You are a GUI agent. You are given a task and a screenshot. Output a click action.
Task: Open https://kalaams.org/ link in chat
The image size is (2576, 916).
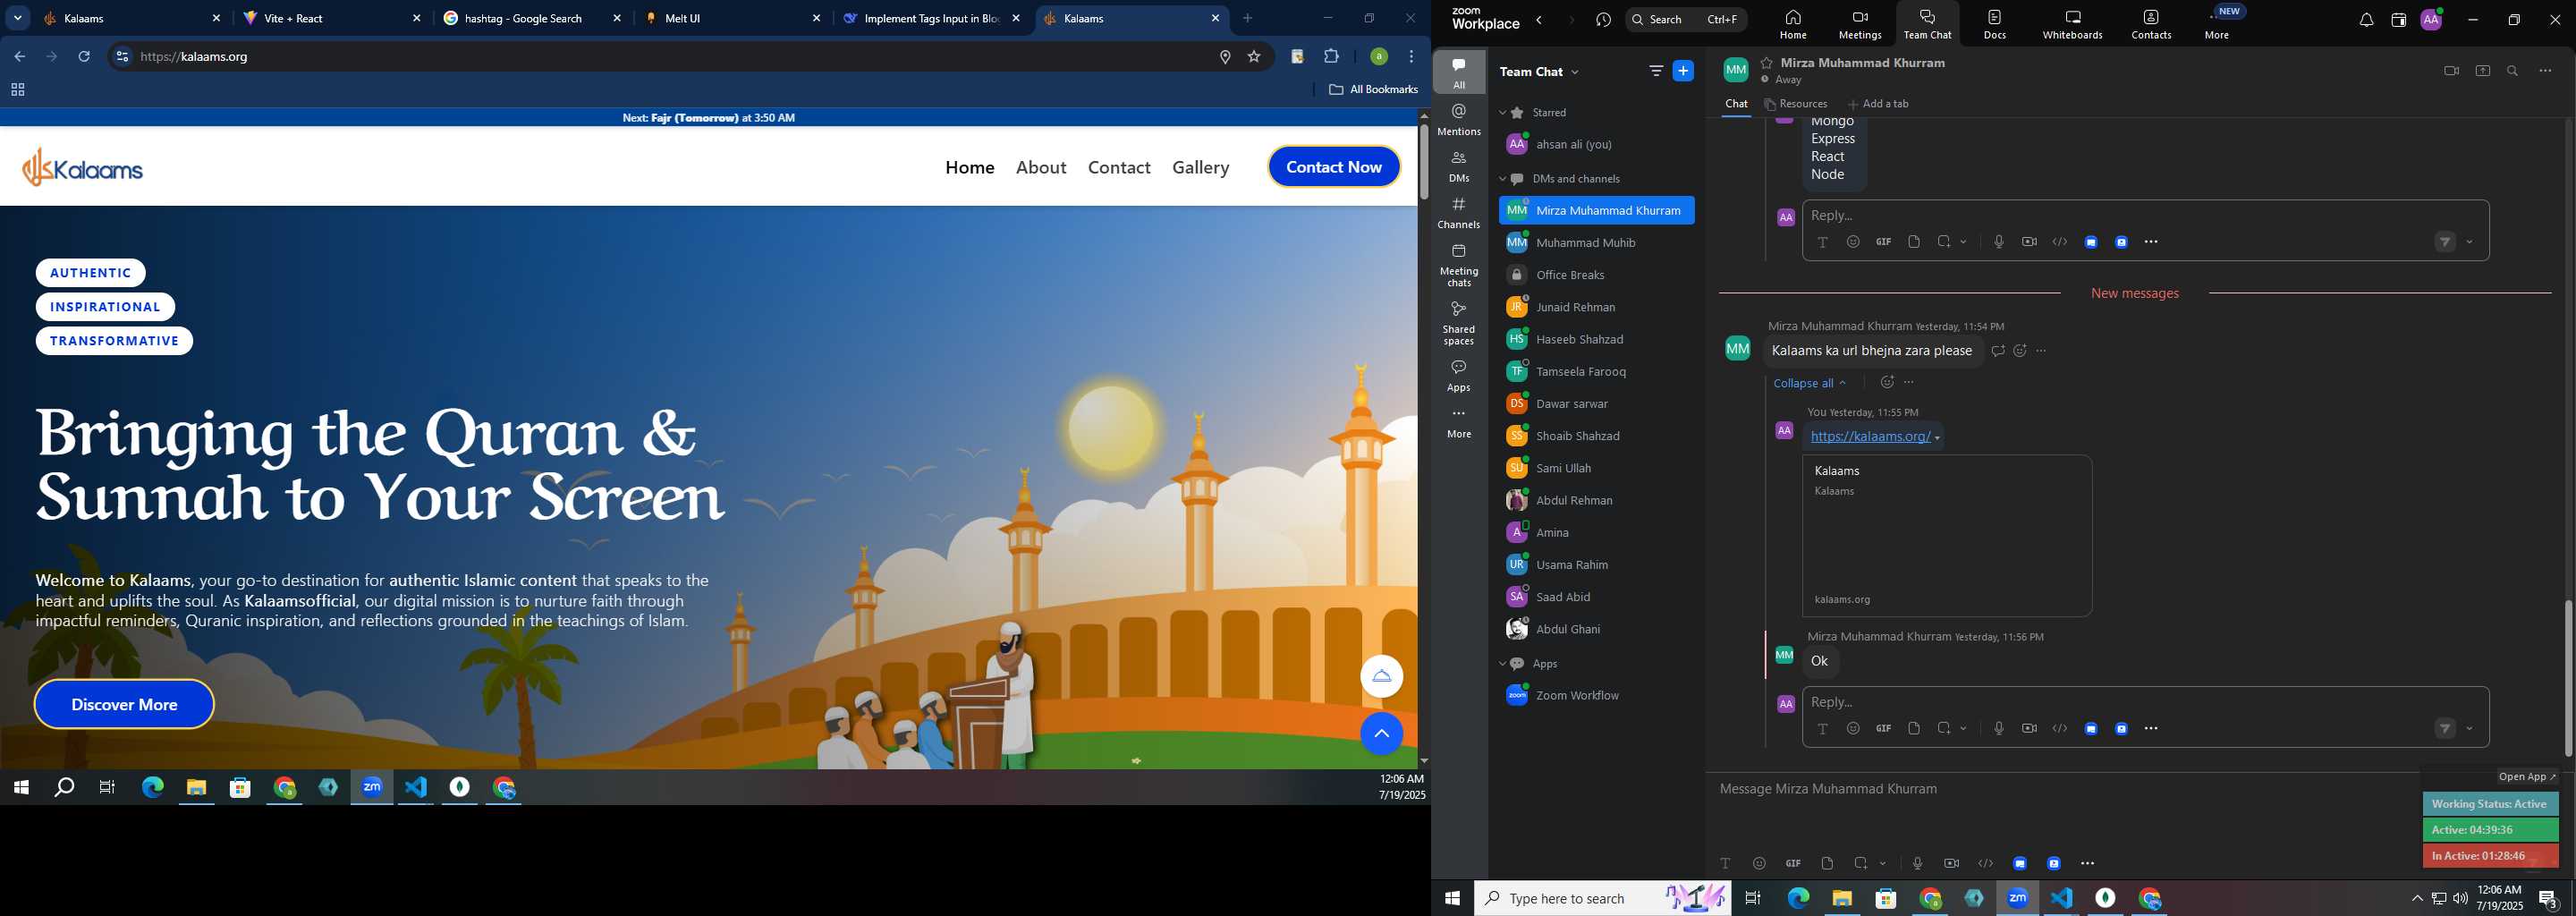coord(1870,437)
